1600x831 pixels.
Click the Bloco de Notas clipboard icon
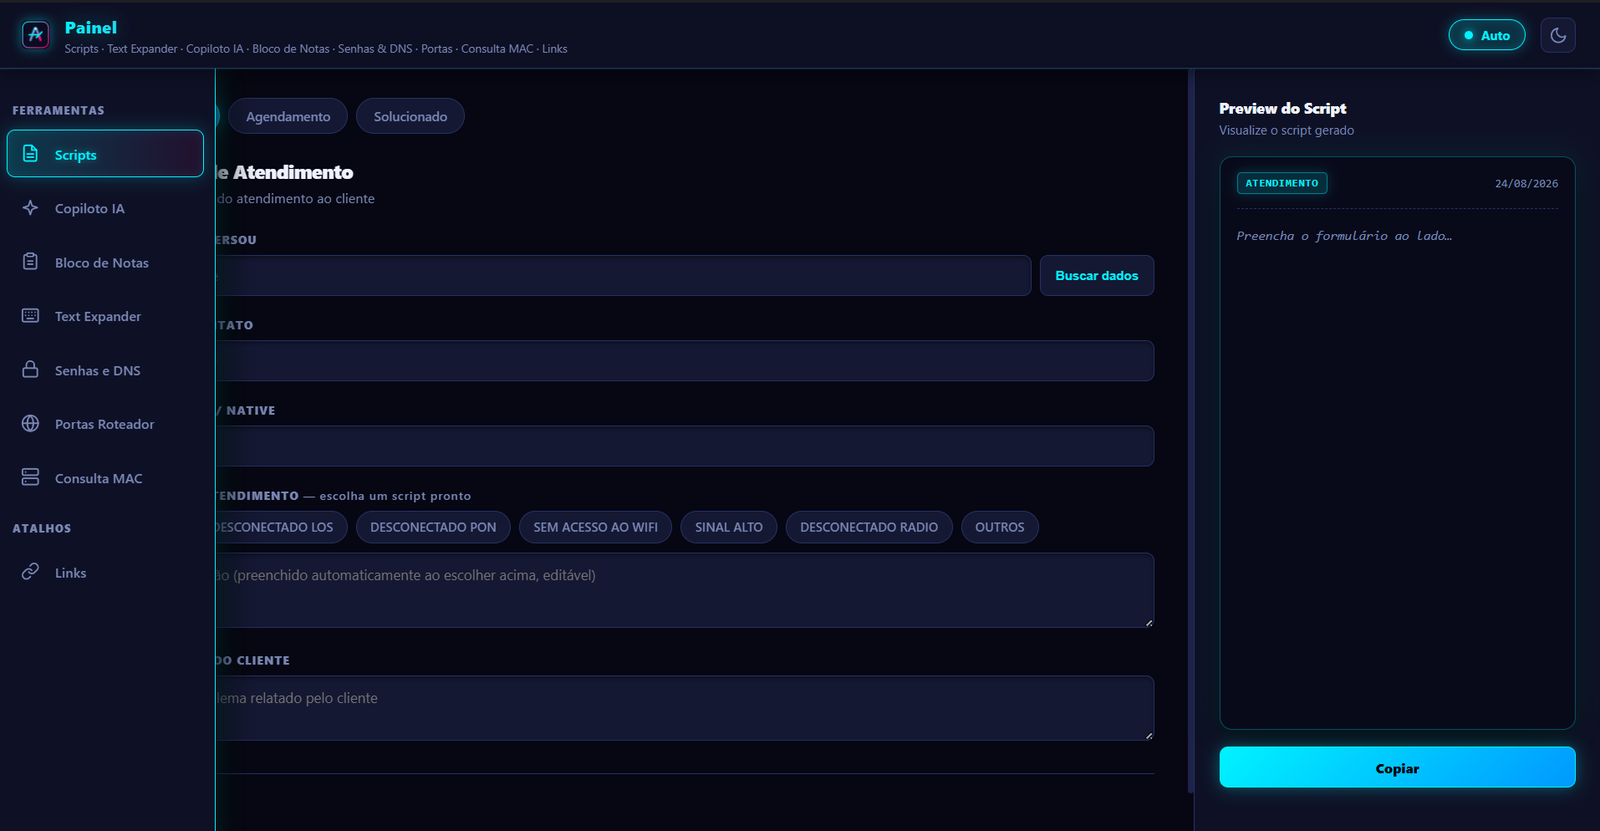(x=31, y=262)
